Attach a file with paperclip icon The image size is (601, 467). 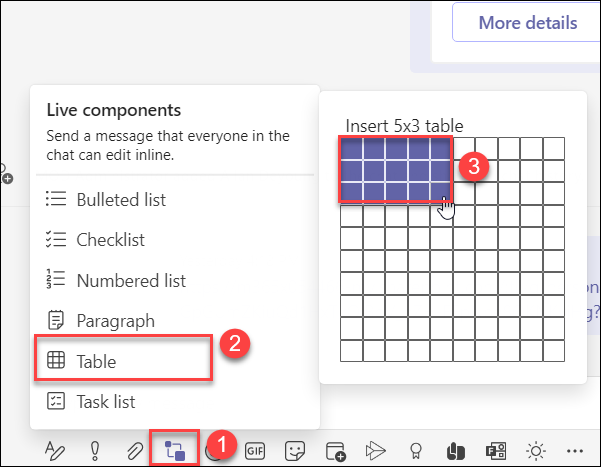tap(135, 450)
